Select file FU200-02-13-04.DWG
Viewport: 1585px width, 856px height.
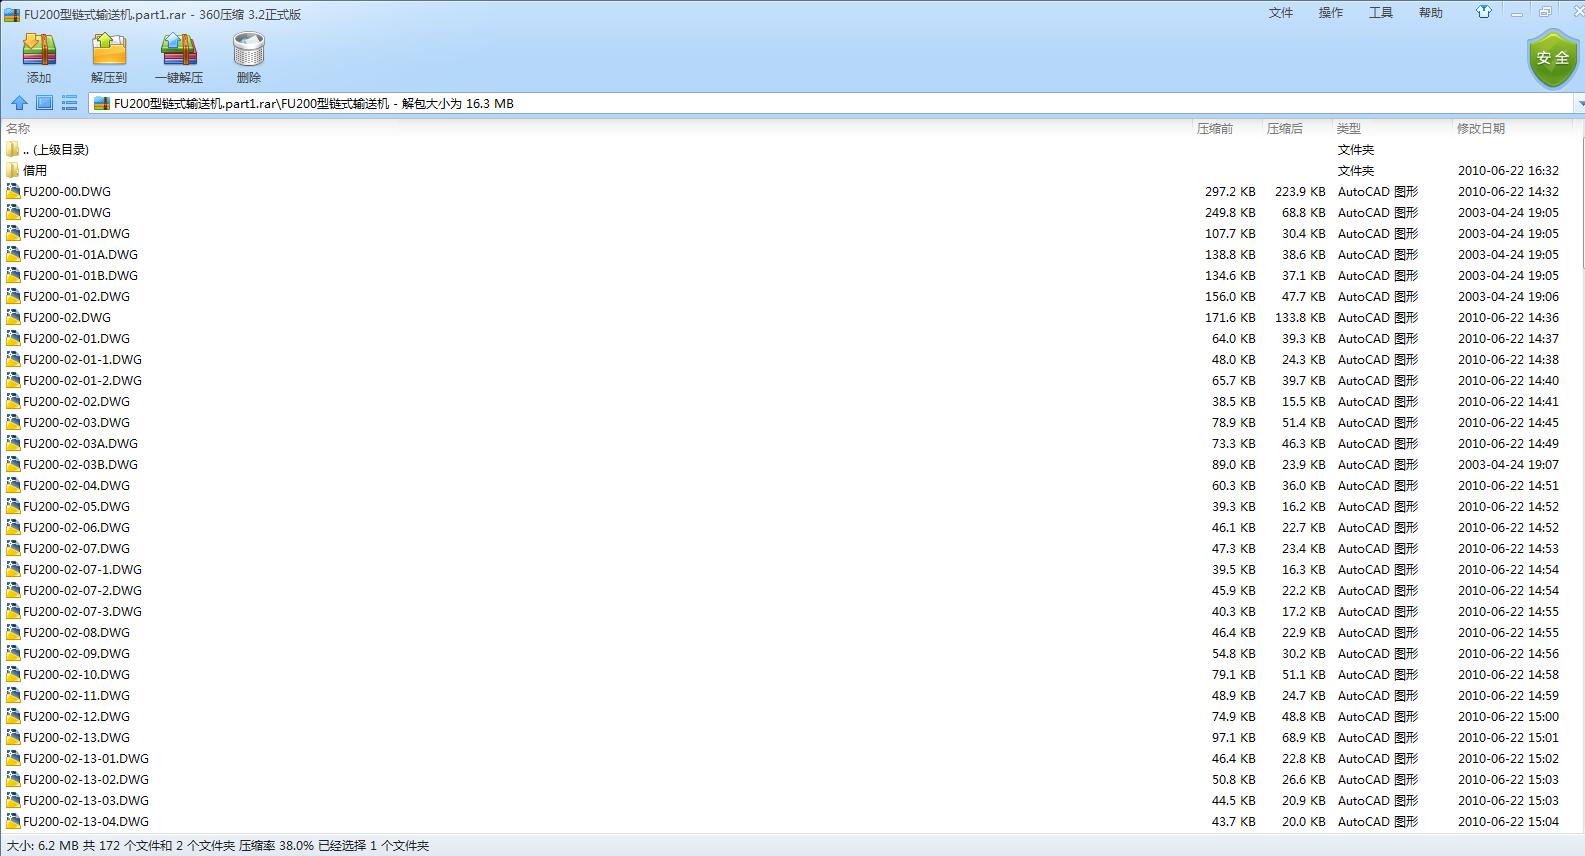(86, 821)
